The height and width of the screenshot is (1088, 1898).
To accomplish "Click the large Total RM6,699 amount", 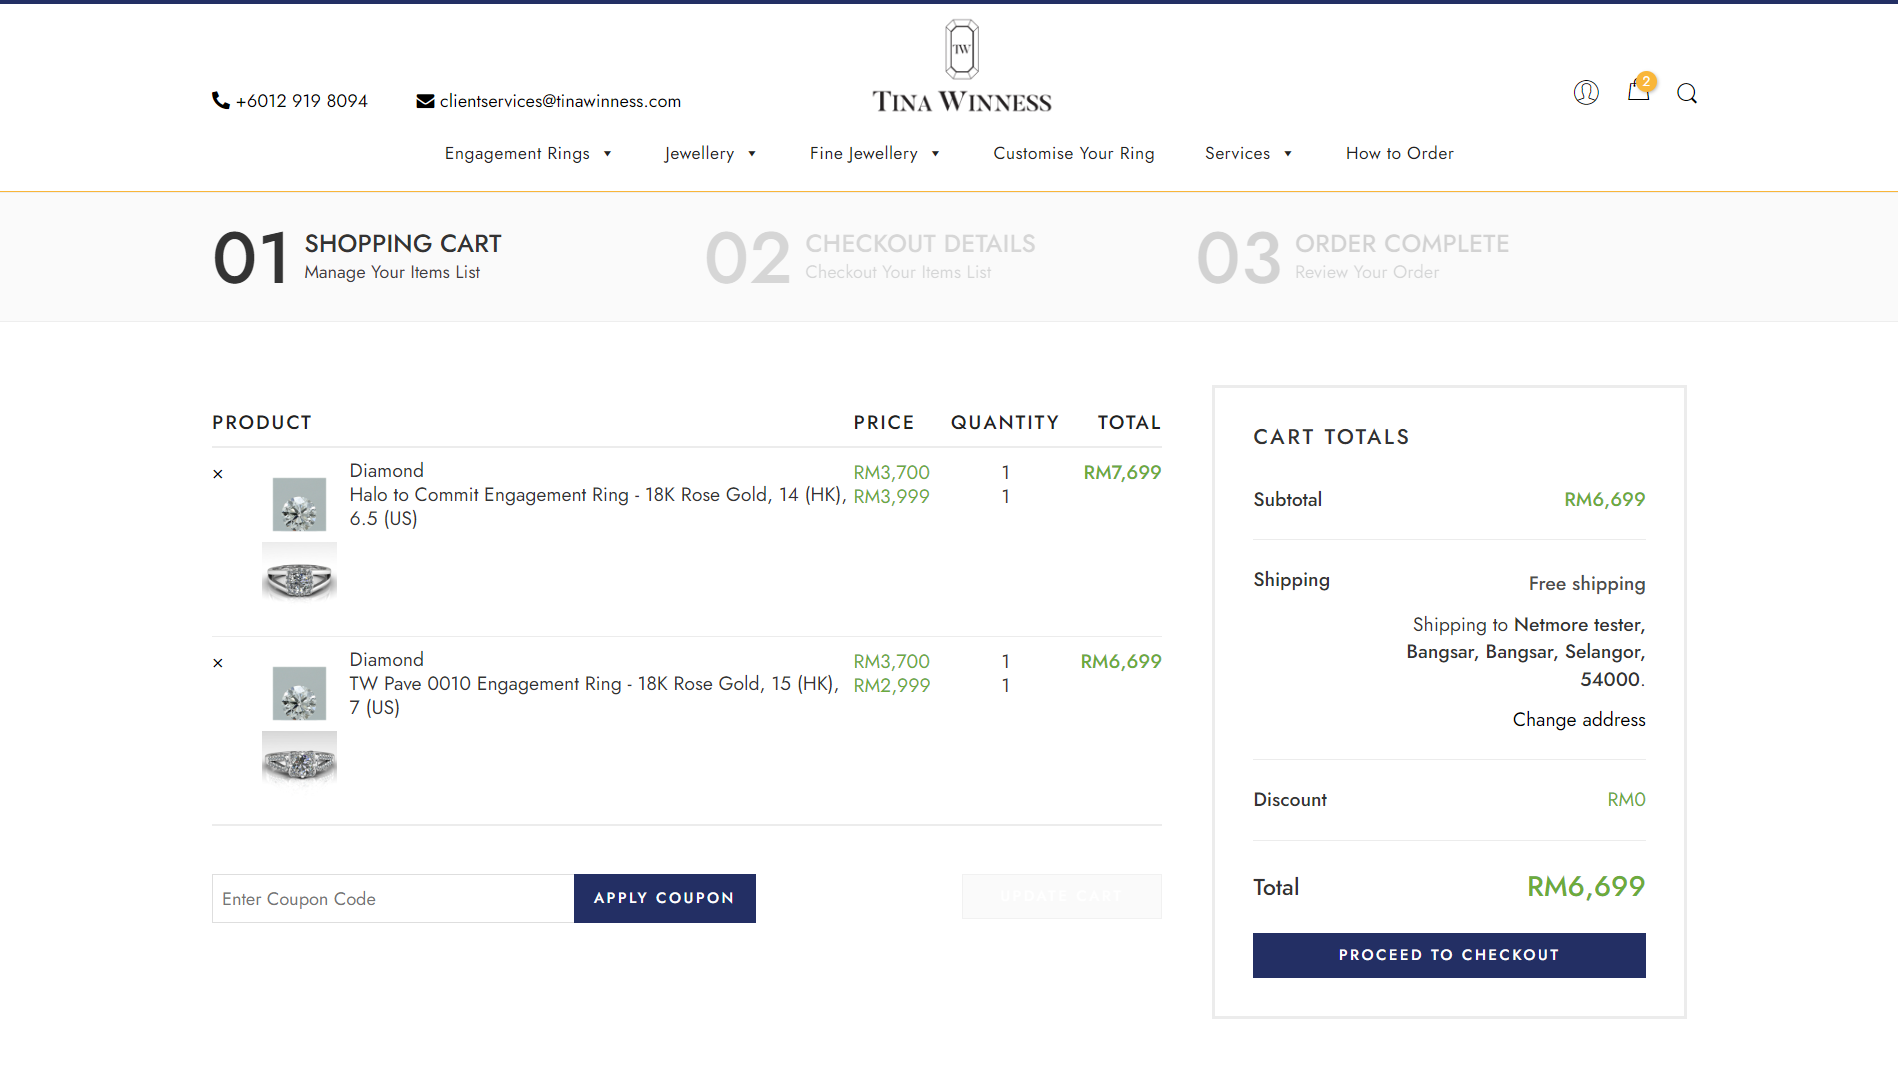I will tap(1586, 886).
